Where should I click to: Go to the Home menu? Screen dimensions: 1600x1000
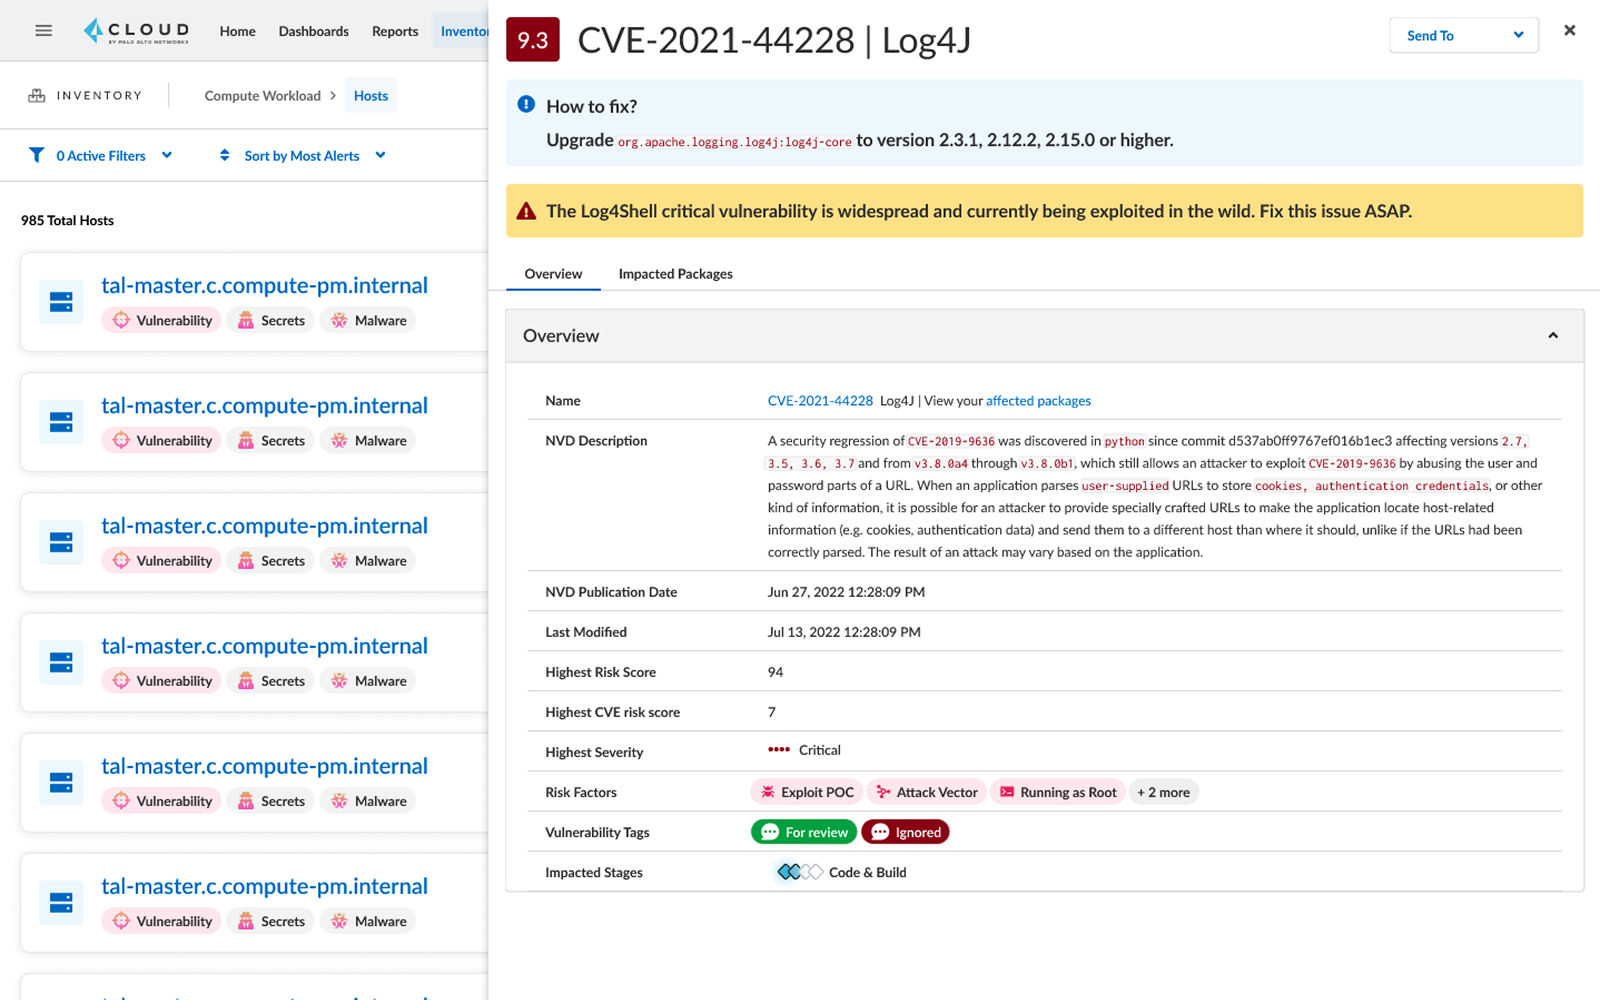coord(238,31)
